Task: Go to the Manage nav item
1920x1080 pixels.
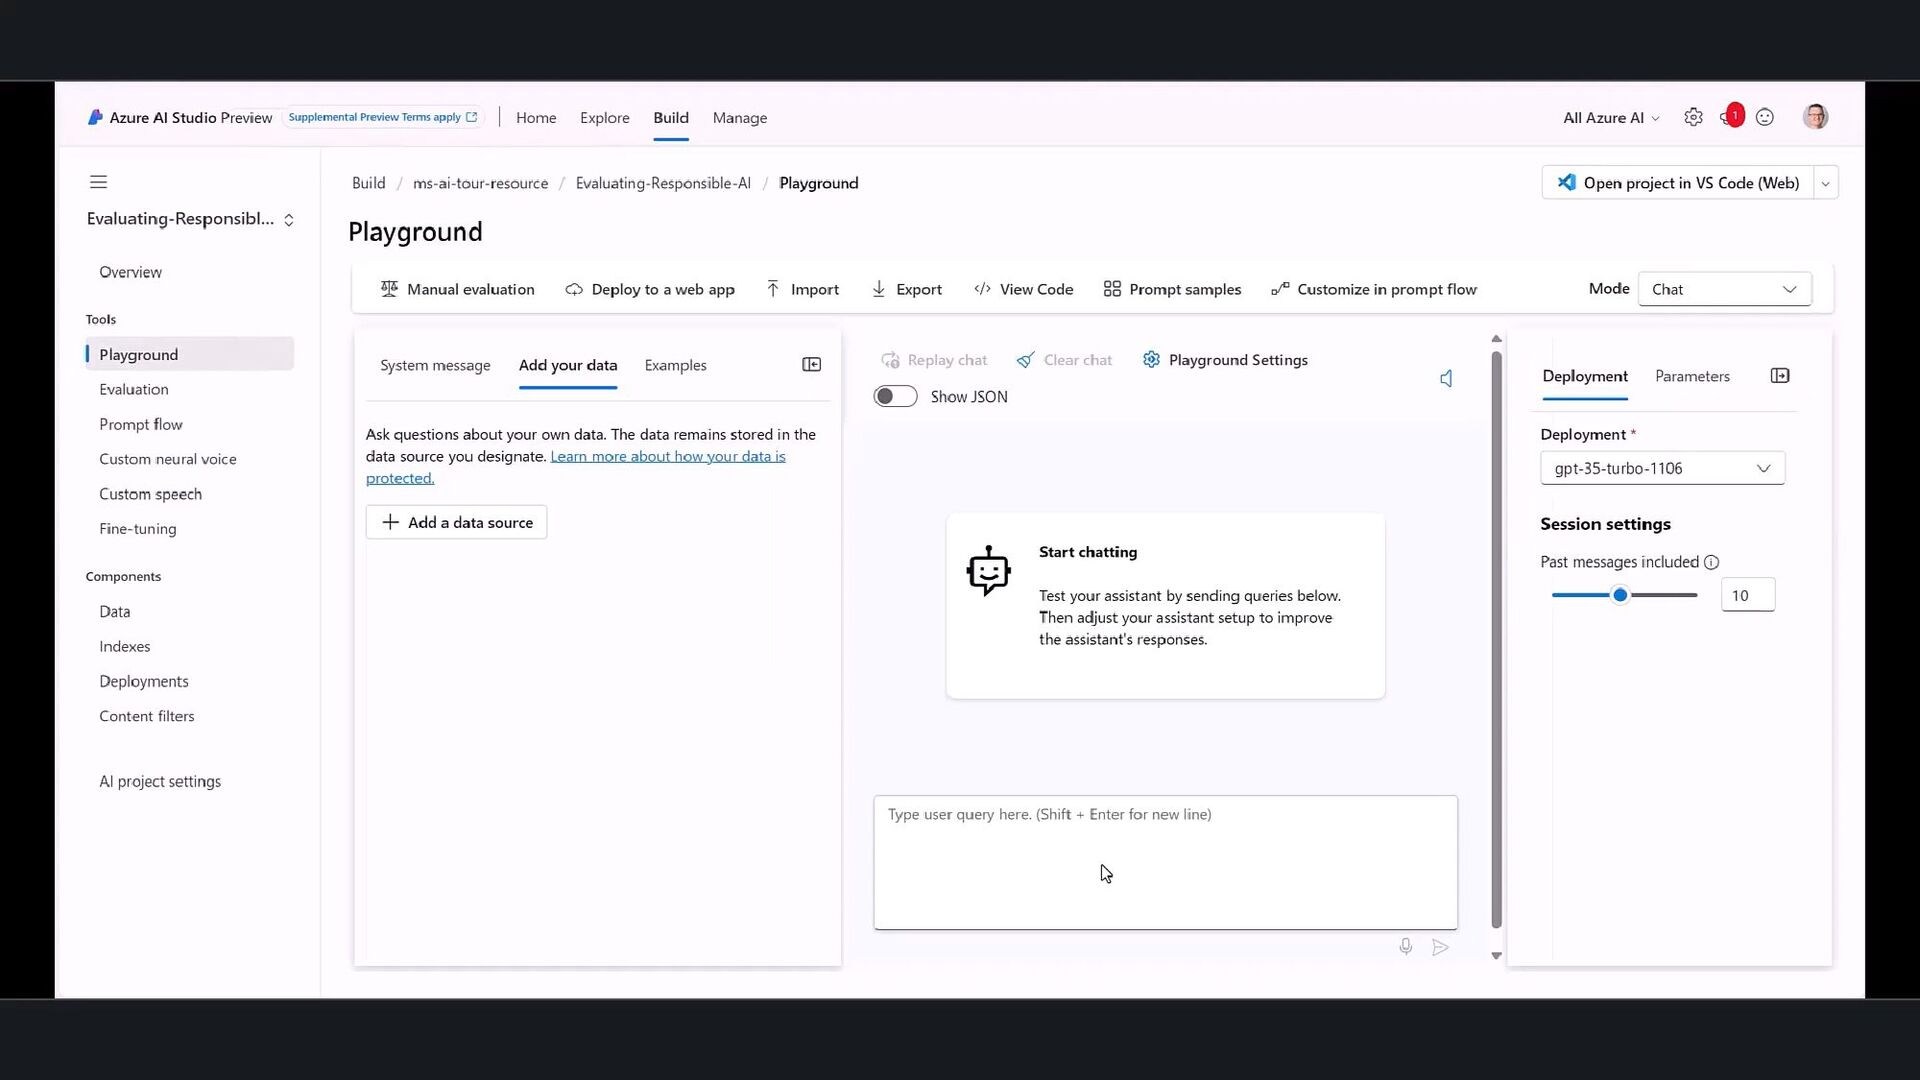Action: click(740, 118)
